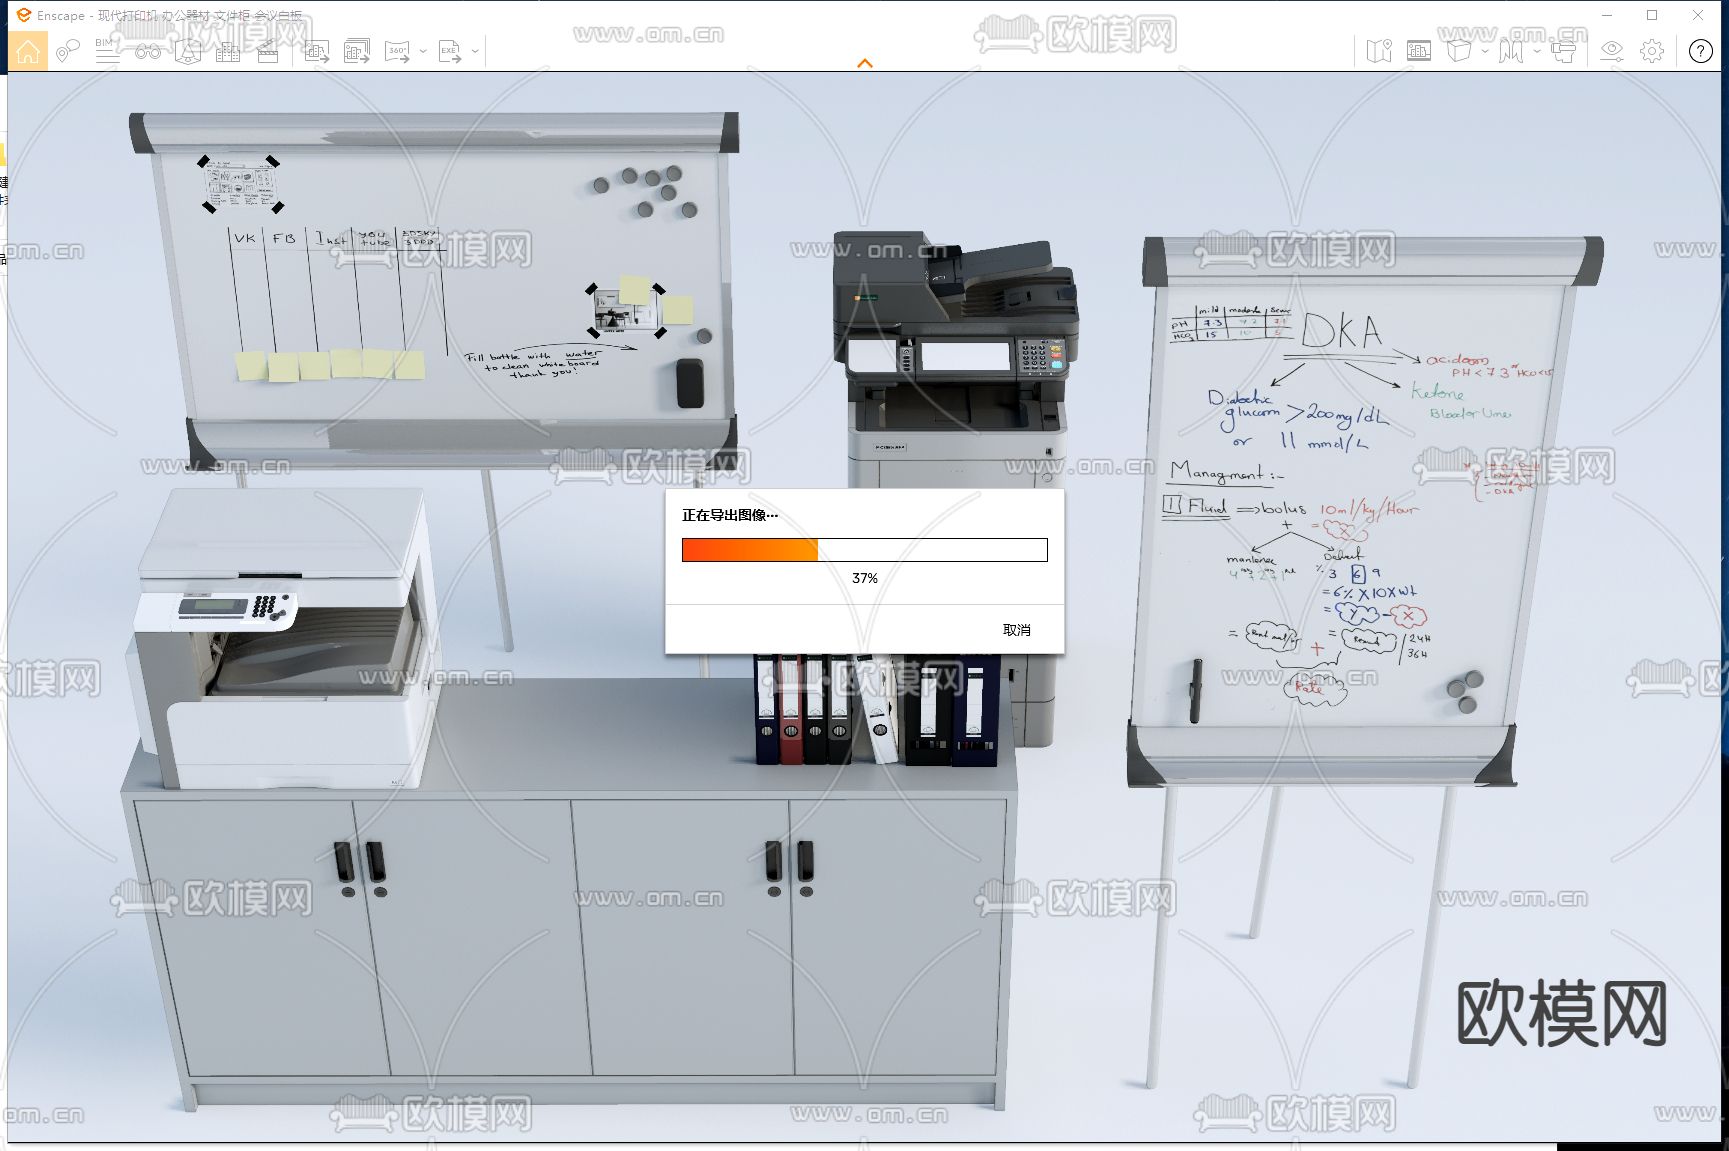Open the collaborative annotations pin tool

(x=67, y=51)
